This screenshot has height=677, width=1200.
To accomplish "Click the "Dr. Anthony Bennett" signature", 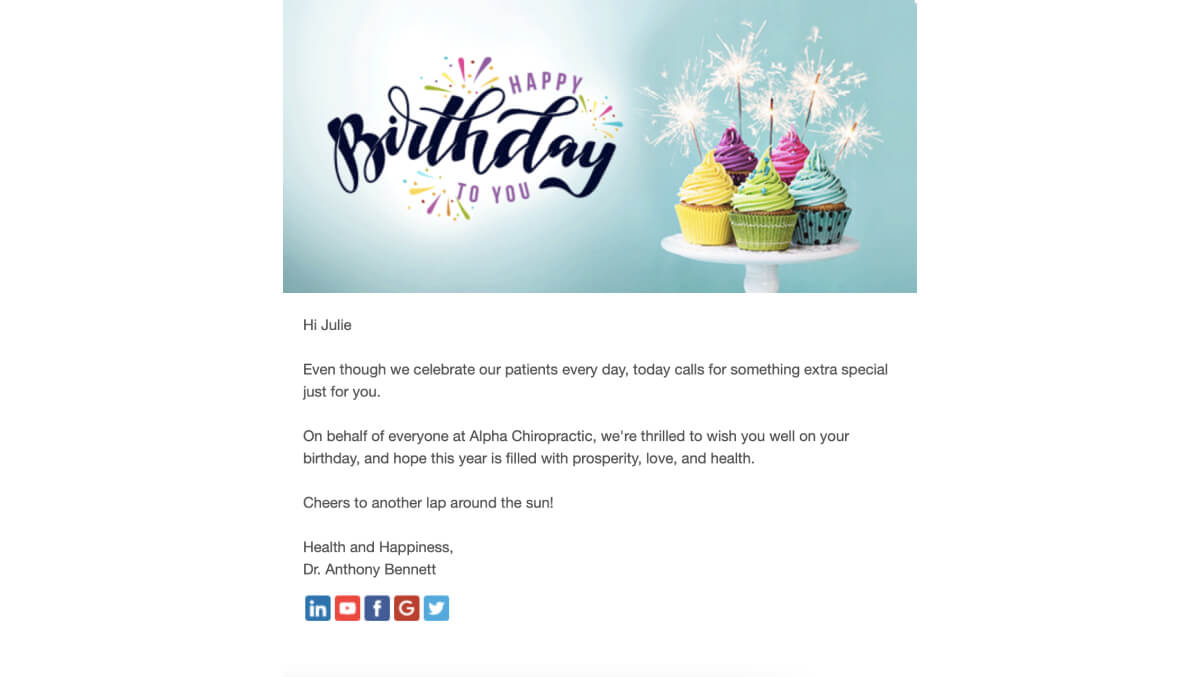I will coord(369,570).
